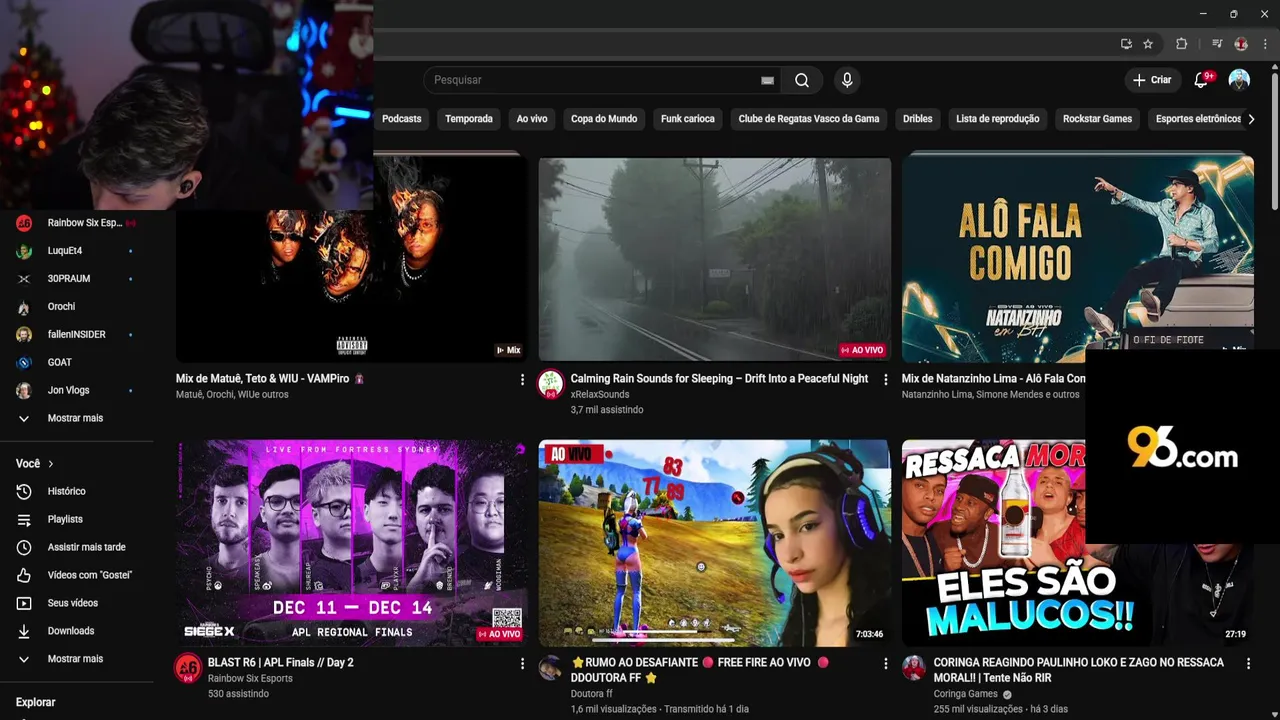Open 30PRAUM channel in sidebar
The height and width of the screenshot is (720, 1280).
point(77,279)
